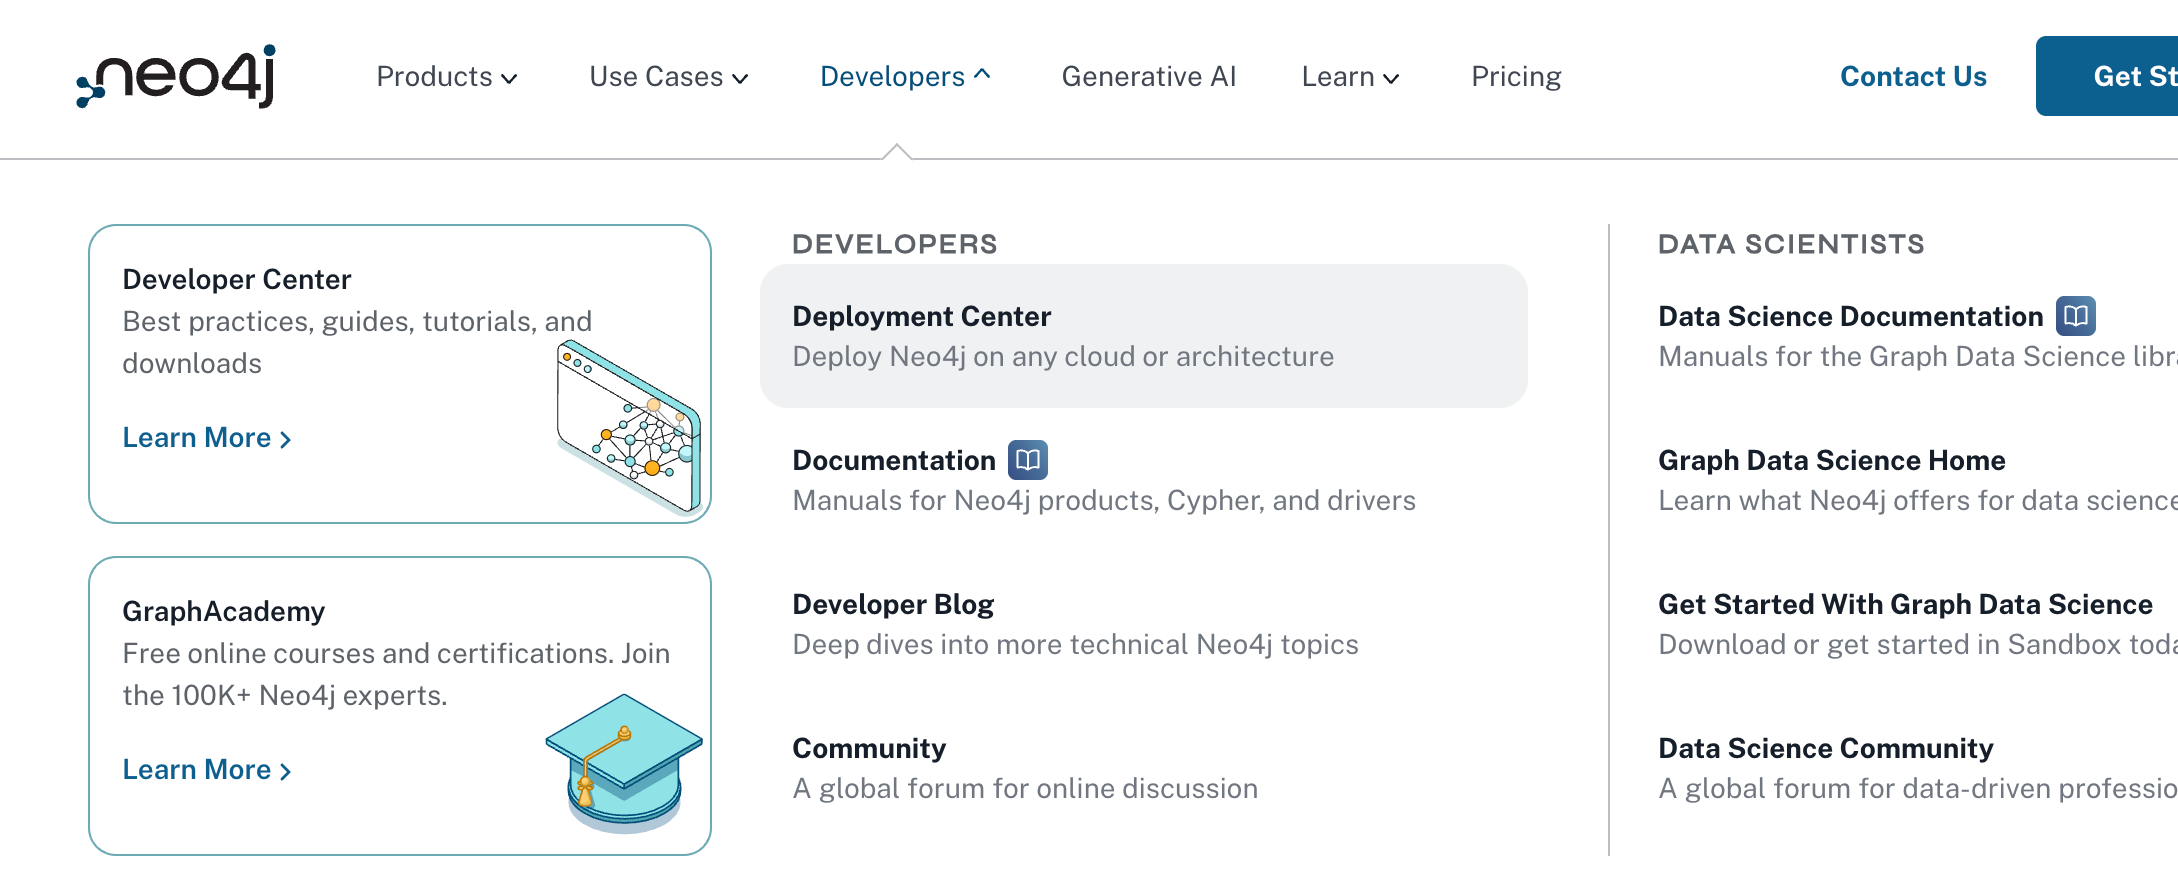Click the Get Started button

(2107, 76)
